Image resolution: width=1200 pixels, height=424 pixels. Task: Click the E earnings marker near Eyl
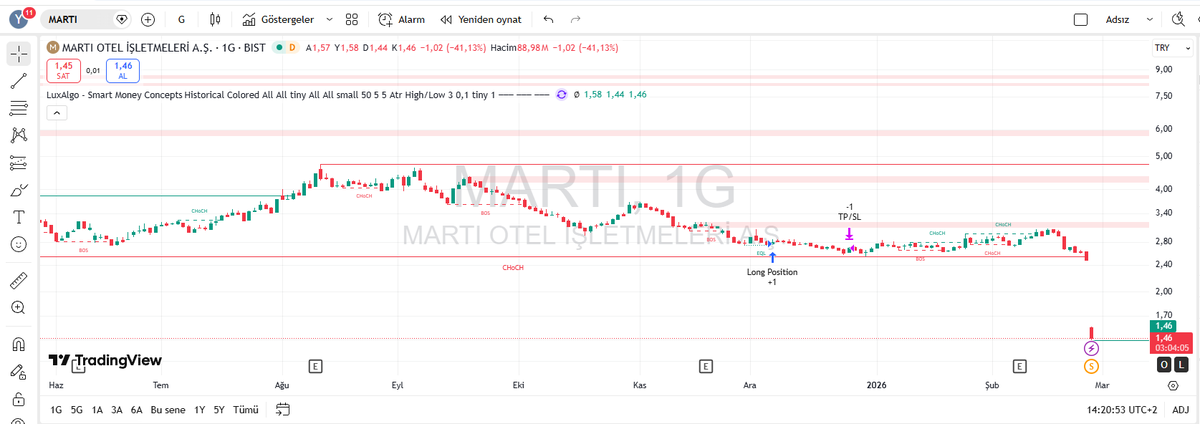(x=315, y=366)
